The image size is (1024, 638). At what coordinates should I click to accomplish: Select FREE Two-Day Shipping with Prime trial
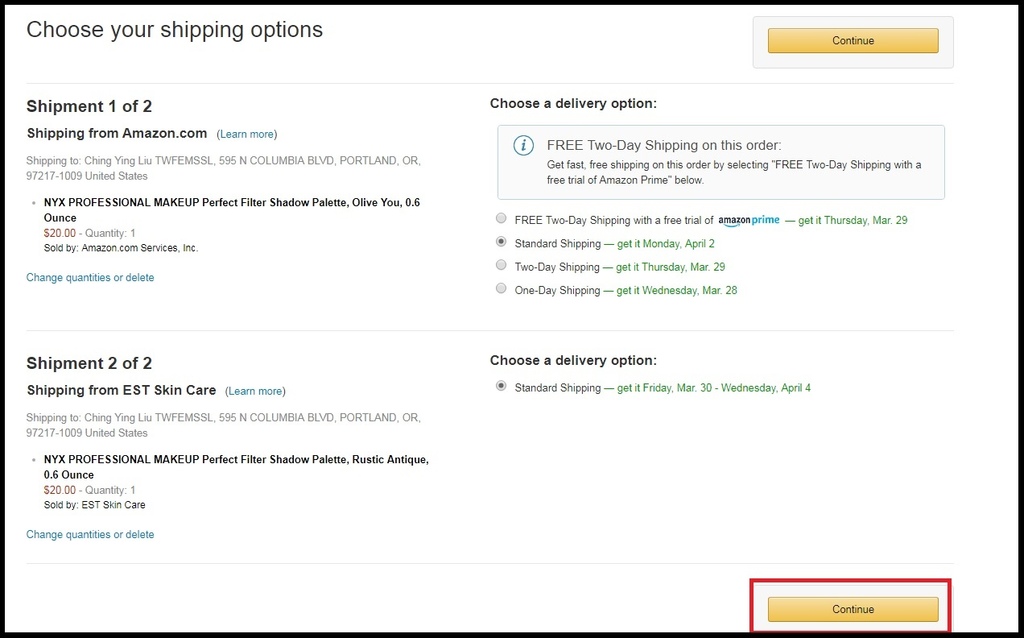(501, 219)
